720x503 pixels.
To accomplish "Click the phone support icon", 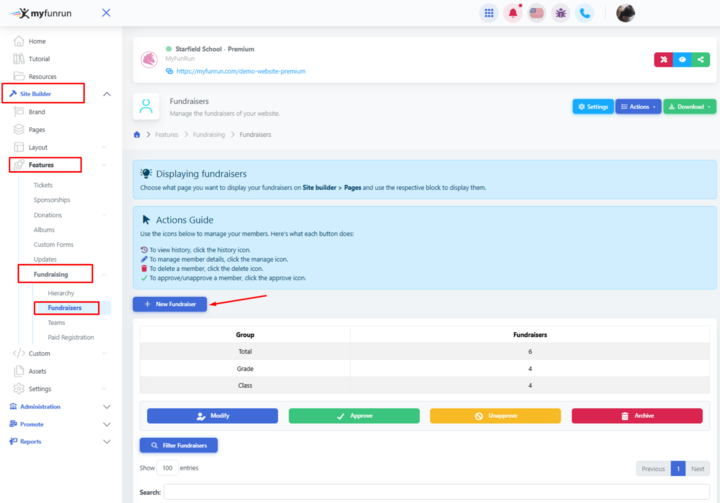I will [x=585, y=13].
